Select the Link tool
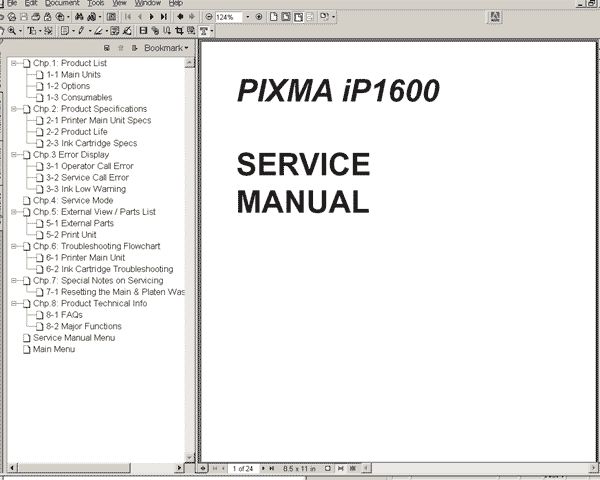This screenshot has width=600, height=480. 155,31
